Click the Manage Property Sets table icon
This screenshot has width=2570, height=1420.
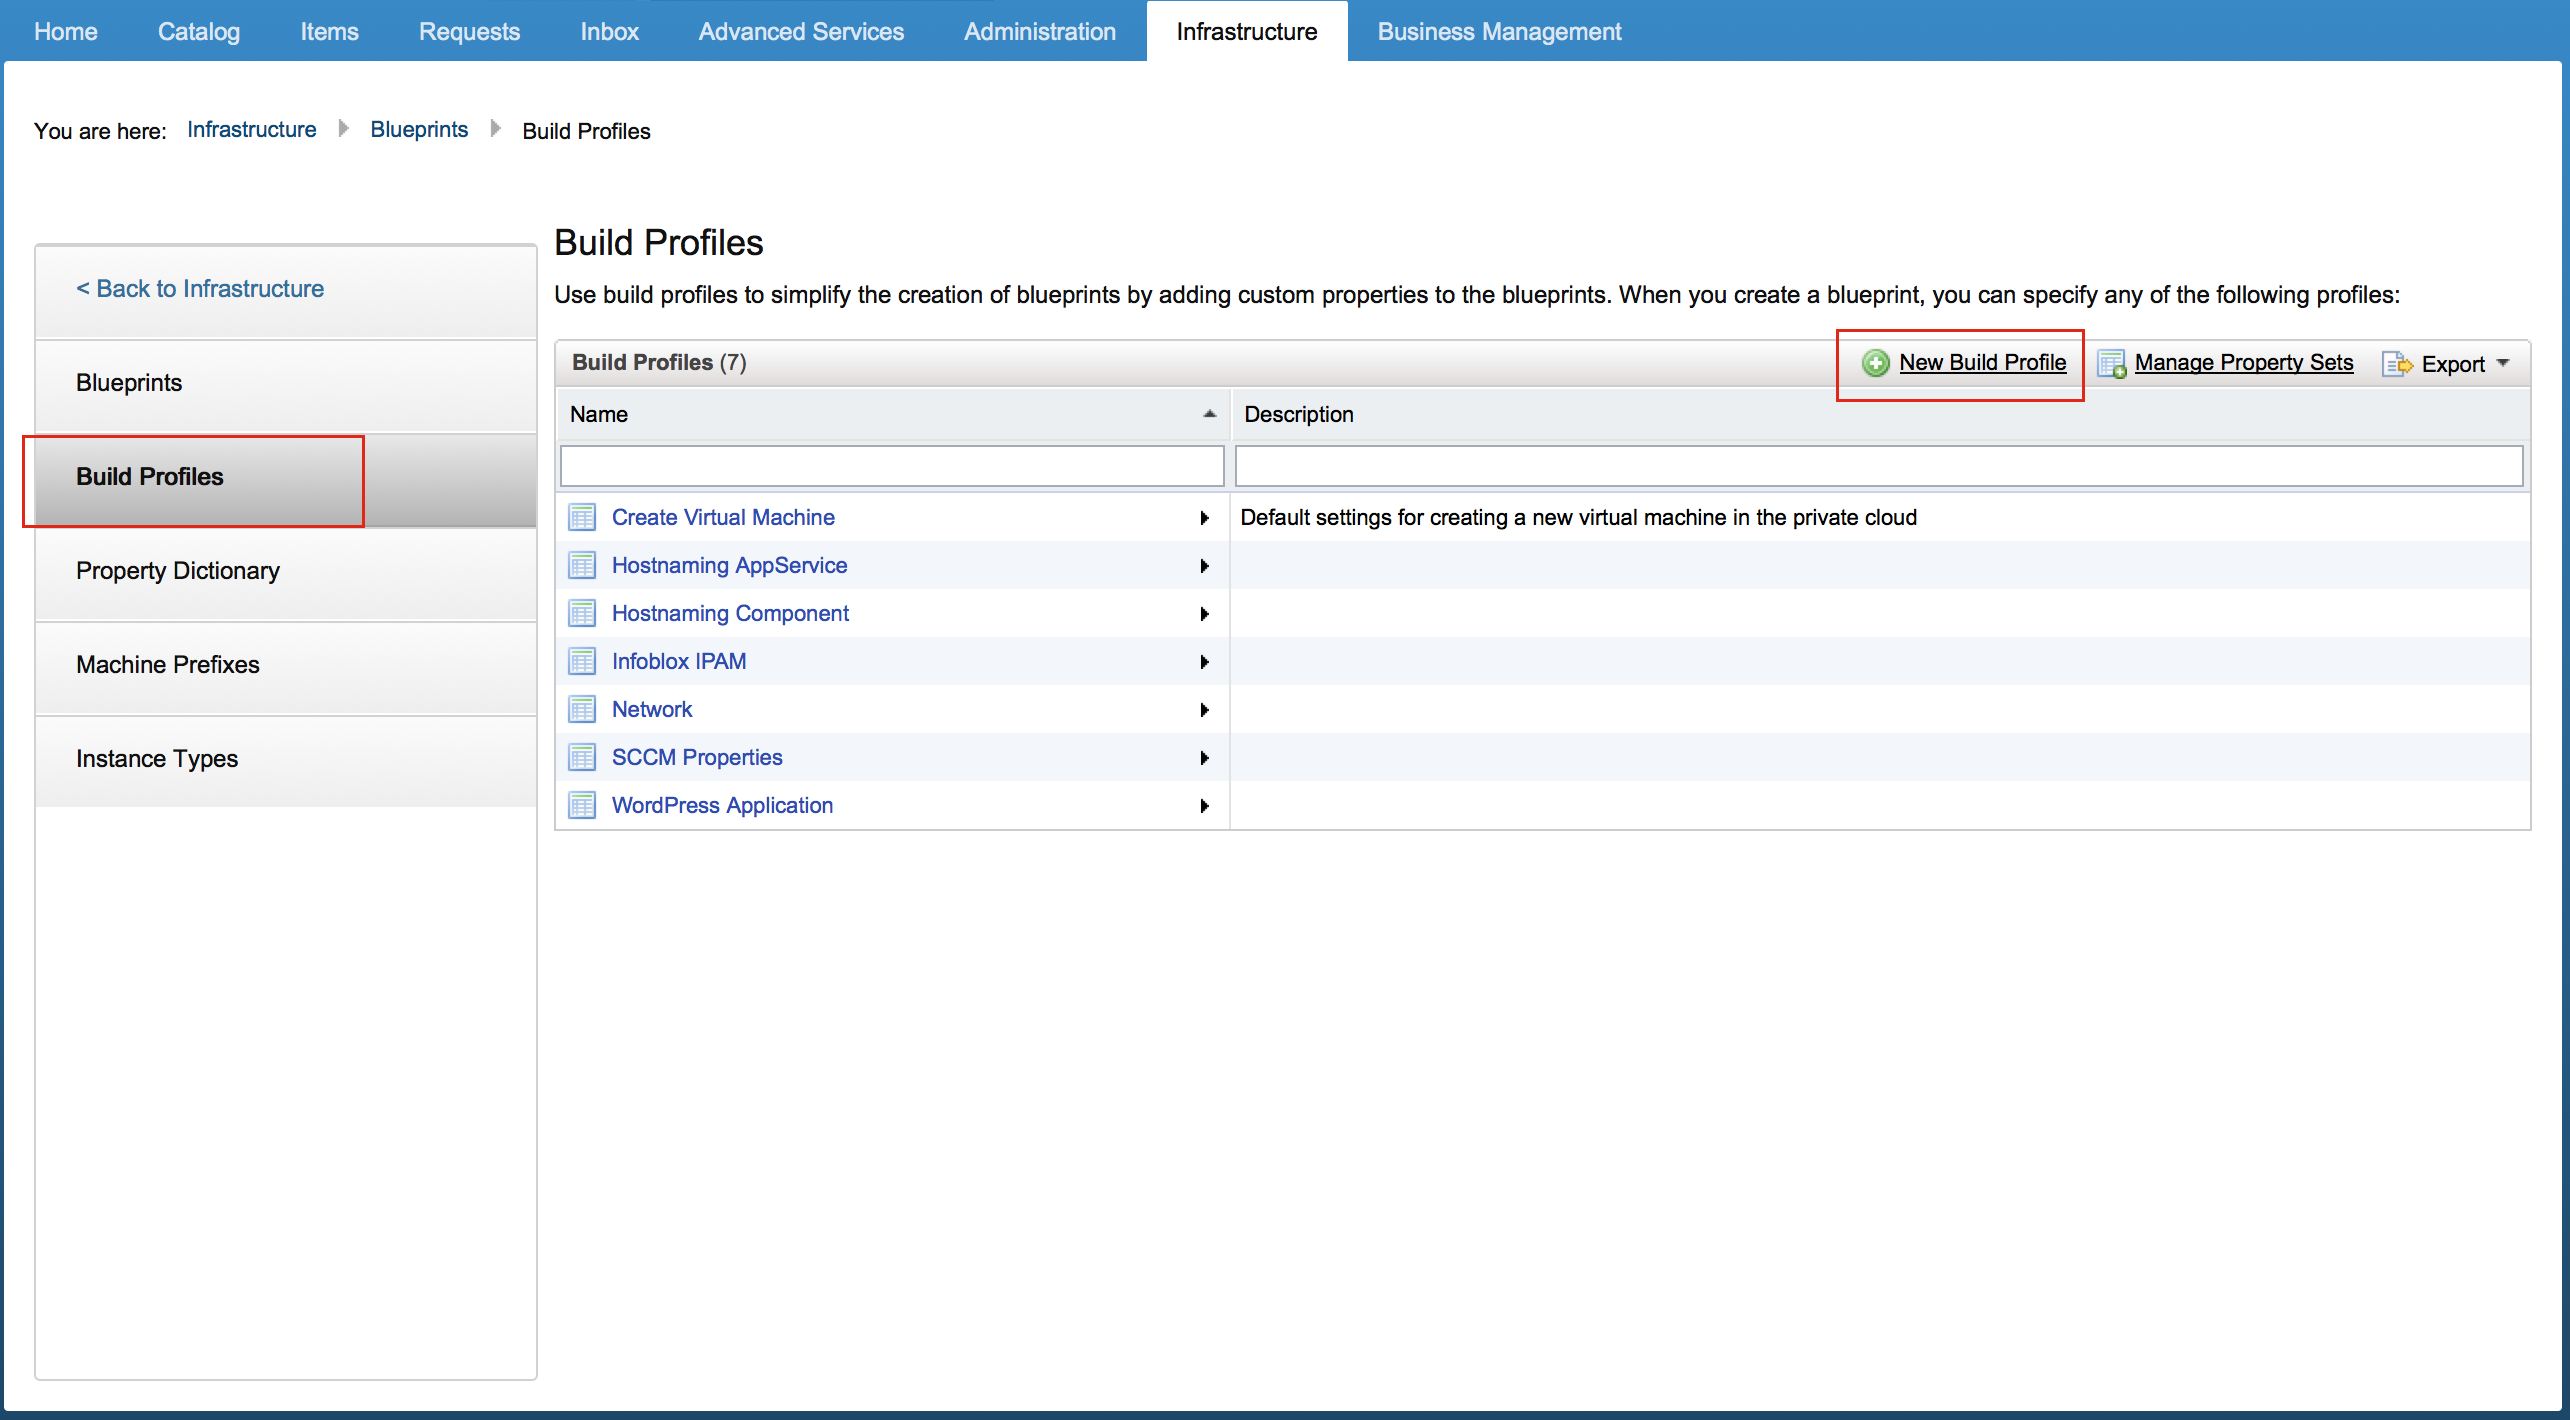pyautogui.click(x=2111, y=364)
